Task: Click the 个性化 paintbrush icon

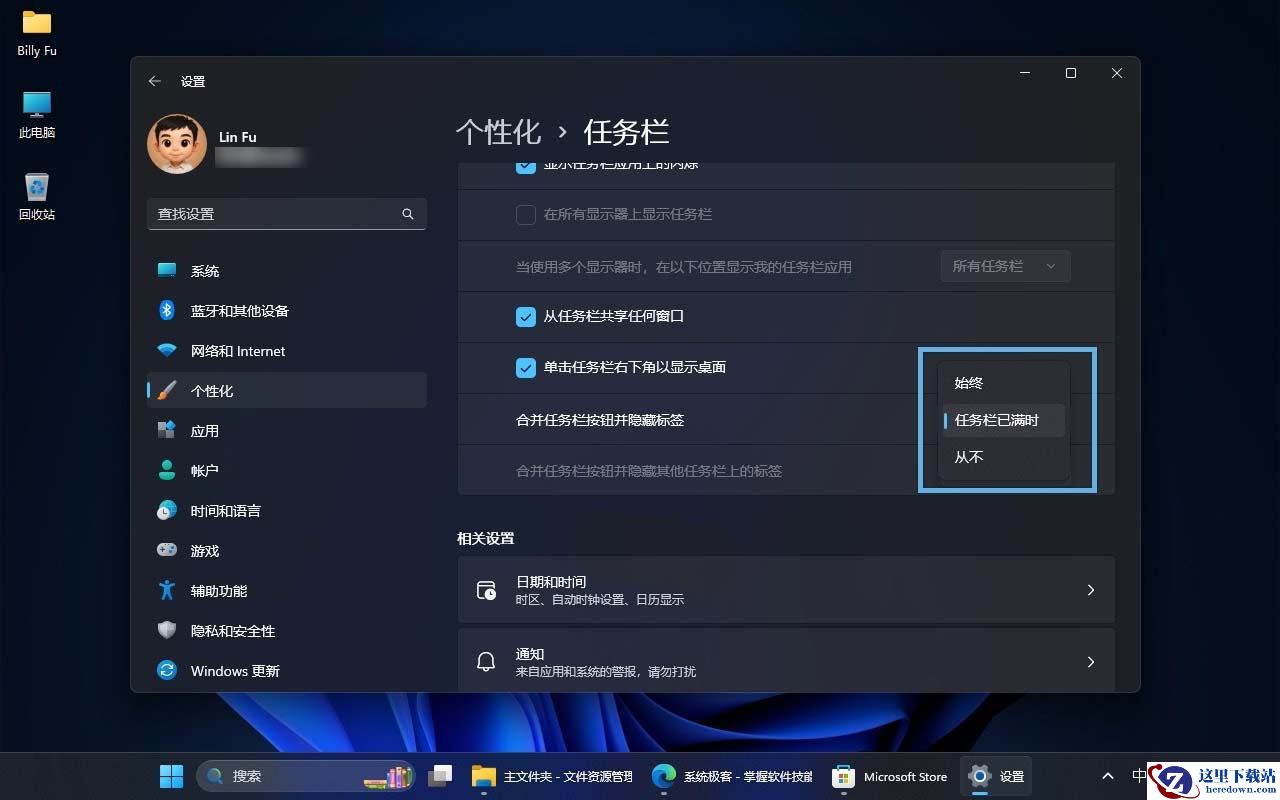Action: (x=167, y=391)
